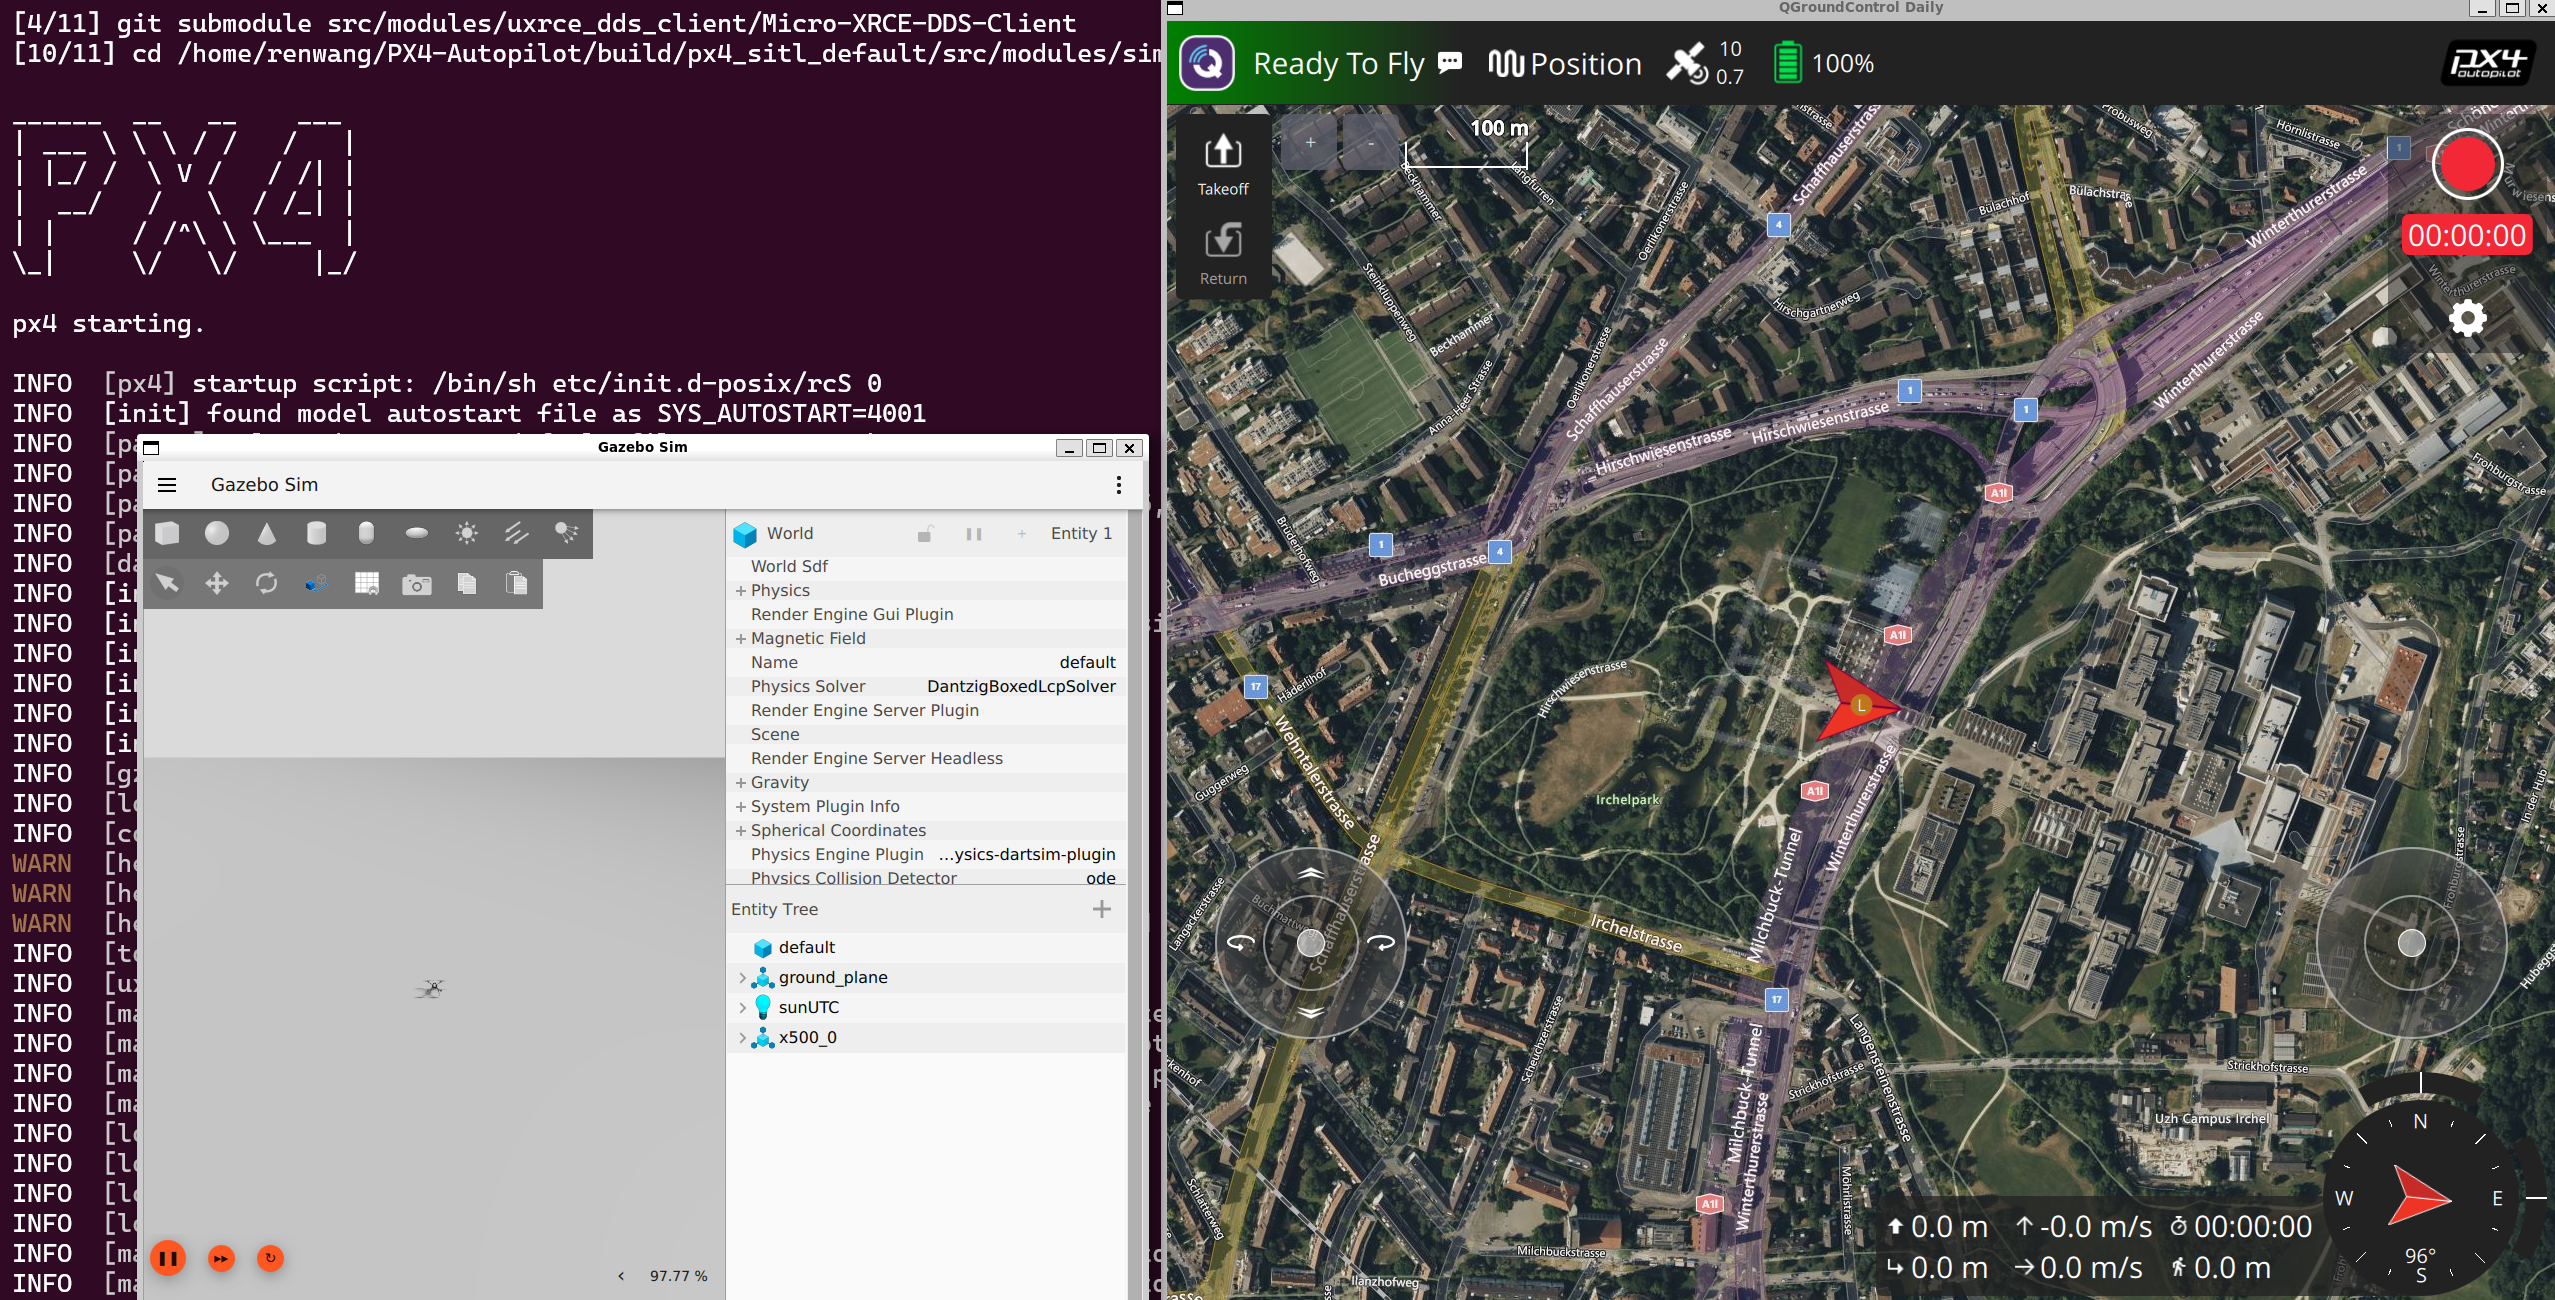Click the Takeoff button in QGroundControl
Viewport: 2555px width, 1300px height.
1223,165
